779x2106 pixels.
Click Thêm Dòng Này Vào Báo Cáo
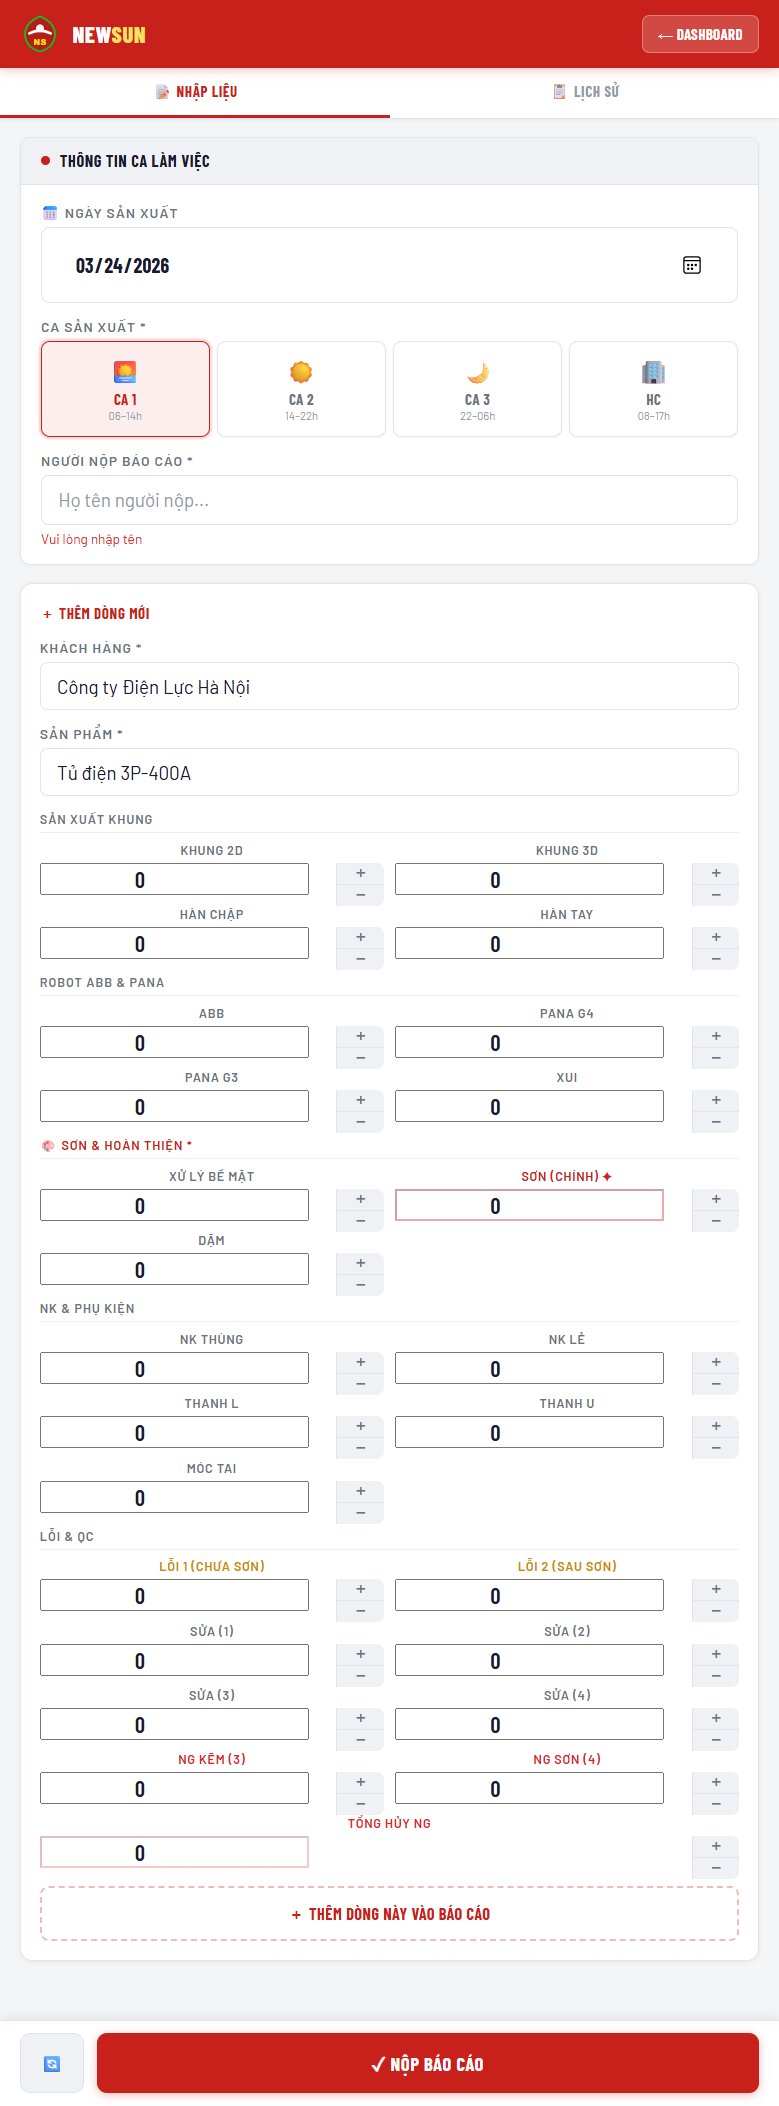tap(389, 1914)
